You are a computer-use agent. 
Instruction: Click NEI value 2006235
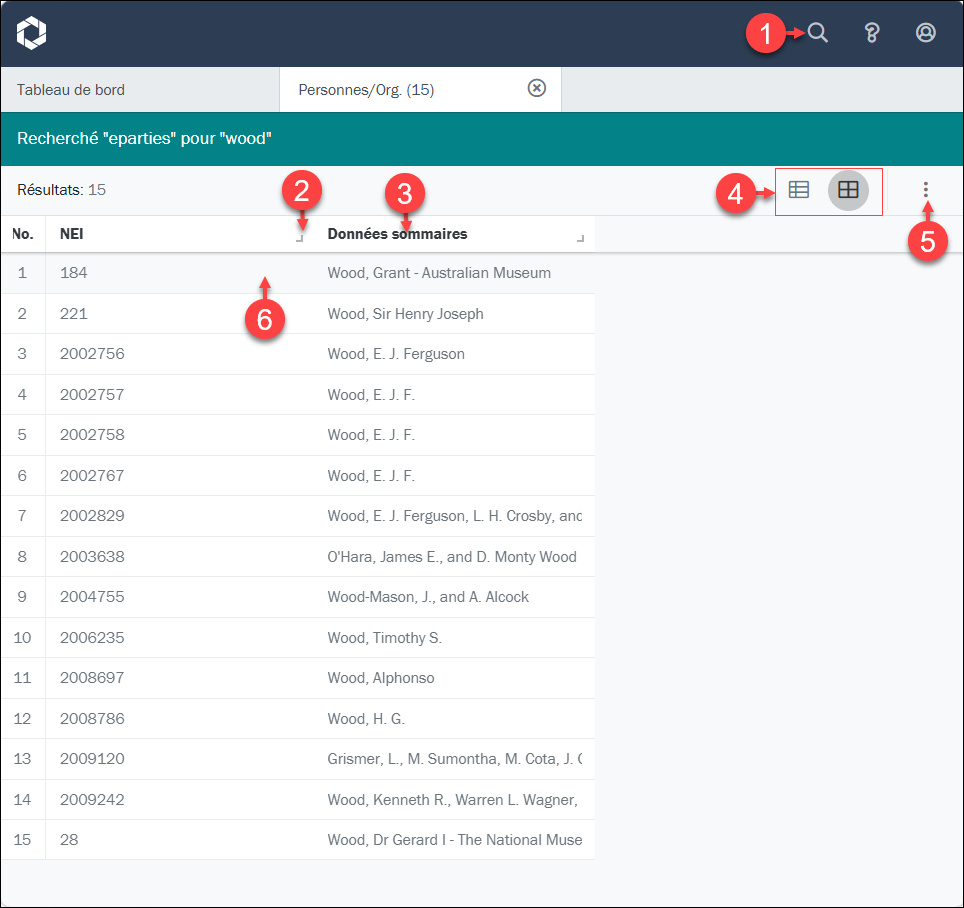pos(92,638)
